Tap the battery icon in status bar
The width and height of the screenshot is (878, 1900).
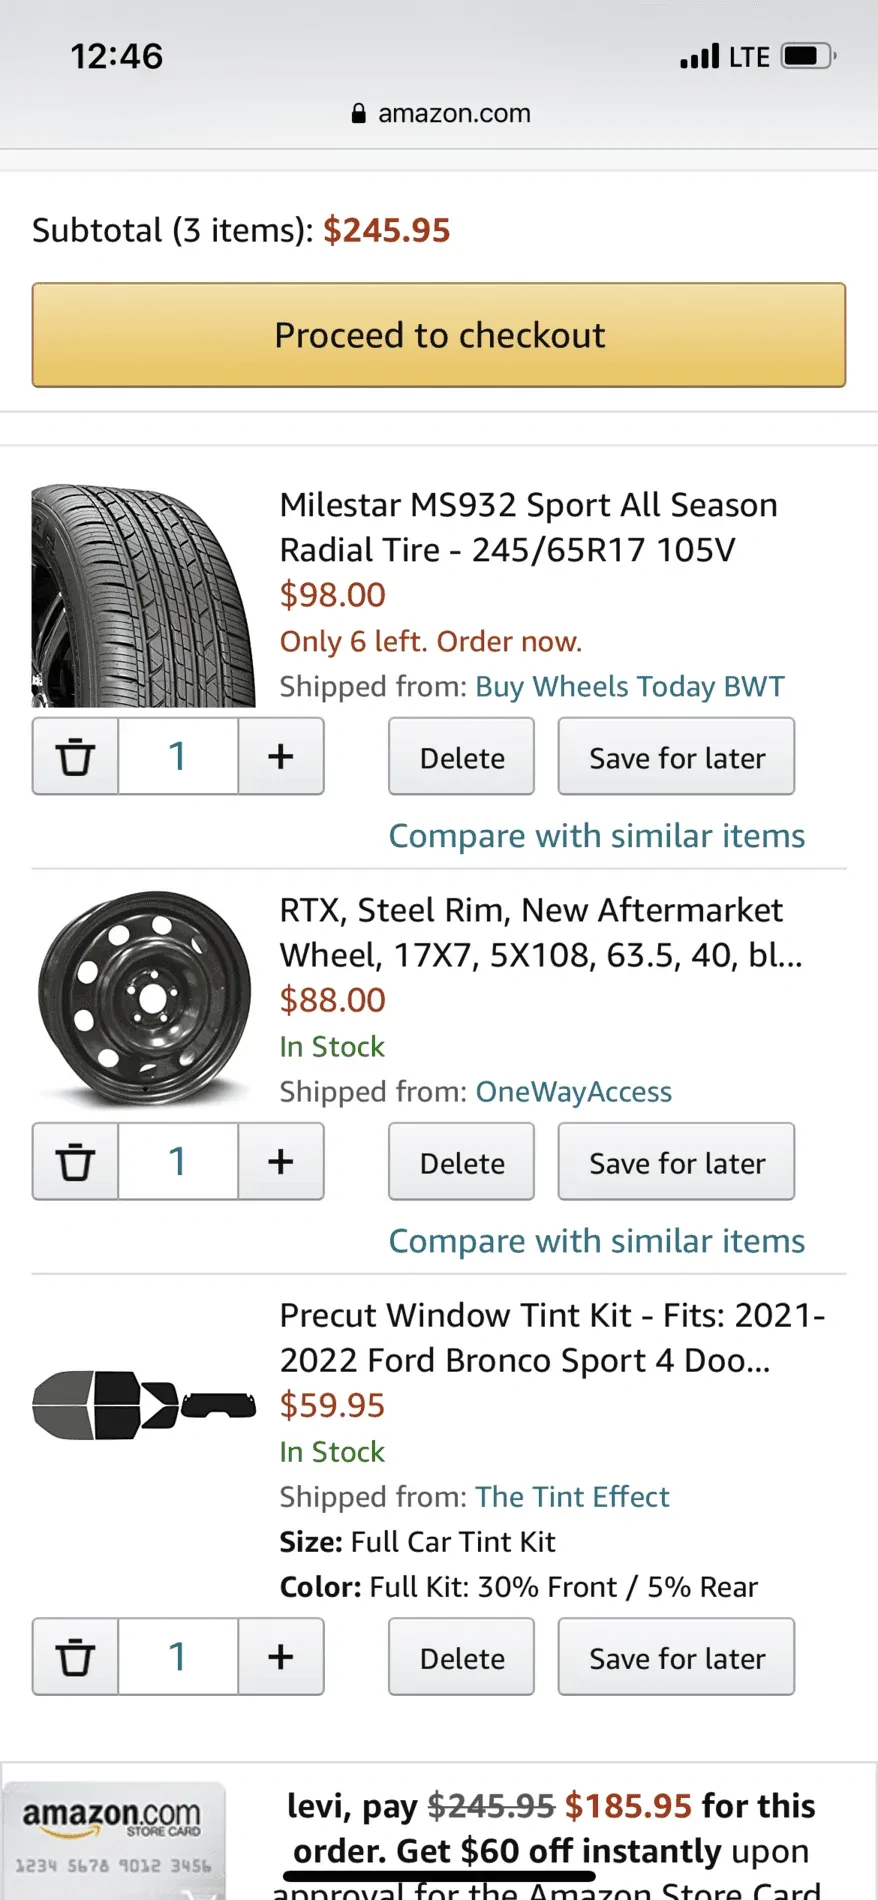(808, 56)
